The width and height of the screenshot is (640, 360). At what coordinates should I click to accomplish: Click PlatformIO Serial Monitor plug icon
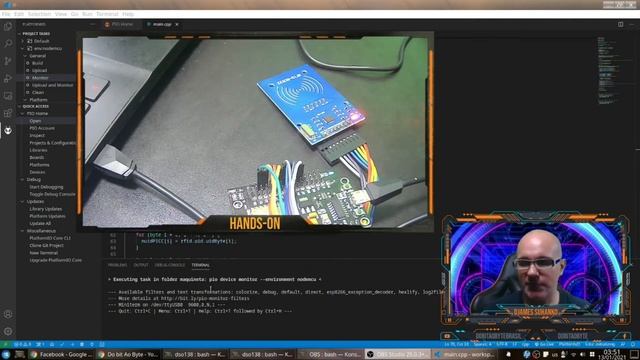point(92,344)
